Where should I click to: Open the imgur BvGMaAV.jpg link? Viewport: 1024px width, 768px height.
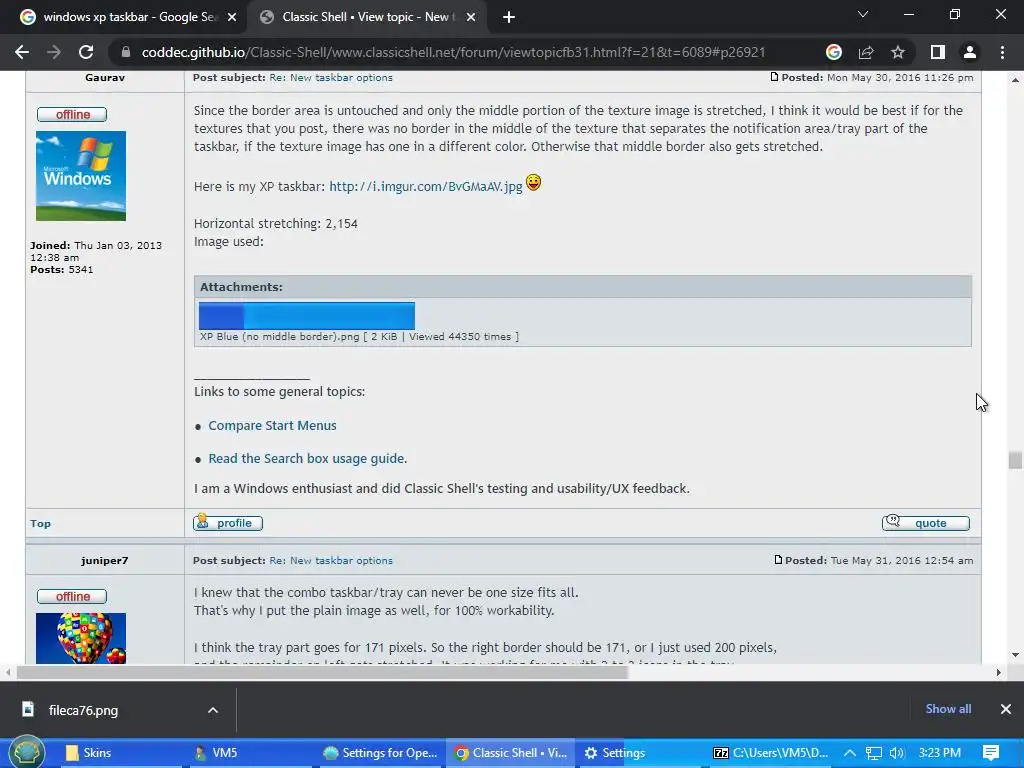point(425,187)
